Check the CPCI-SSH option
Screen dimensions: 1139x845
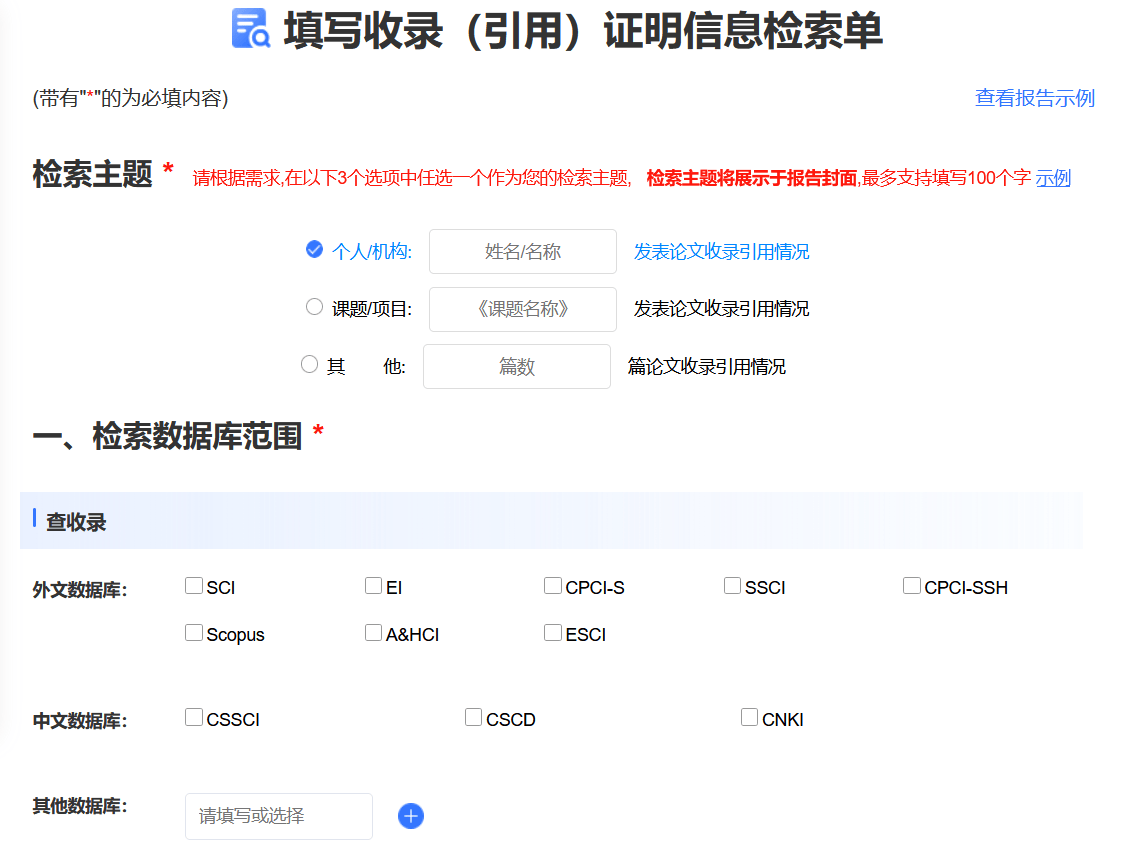[910, 584]
